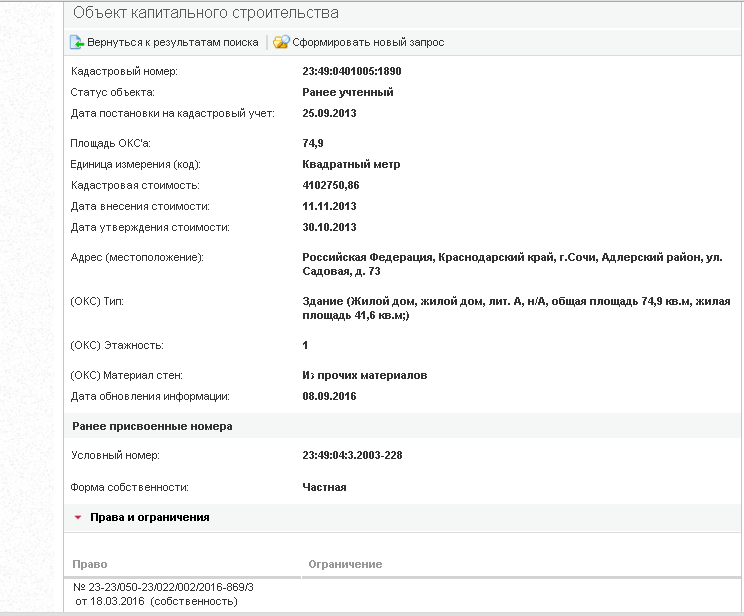Click the new request icon in toolbar
This screenshot has width=744, height=616.
click(x=281, y=43)
